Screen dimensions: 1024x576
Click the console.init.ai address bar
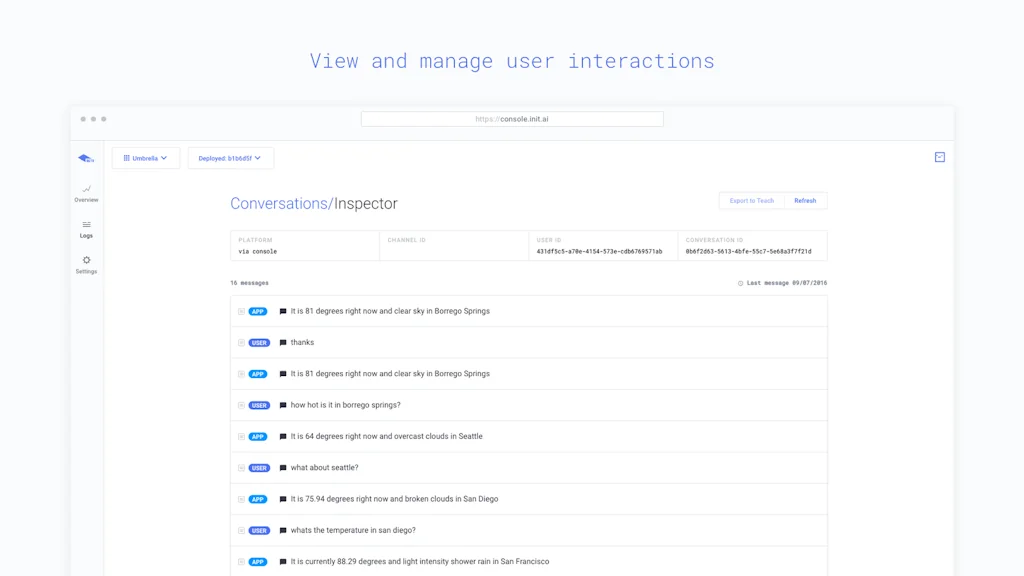[513, 118]
